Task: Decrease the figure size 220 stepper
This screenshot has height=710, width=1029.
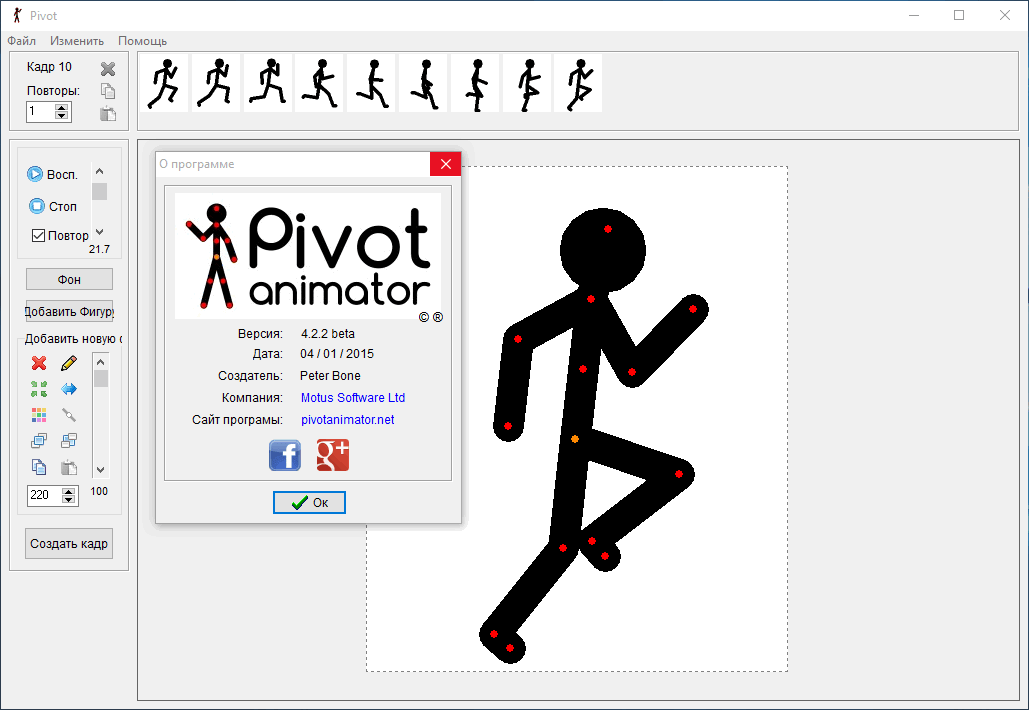Action: tap(69, 499)
